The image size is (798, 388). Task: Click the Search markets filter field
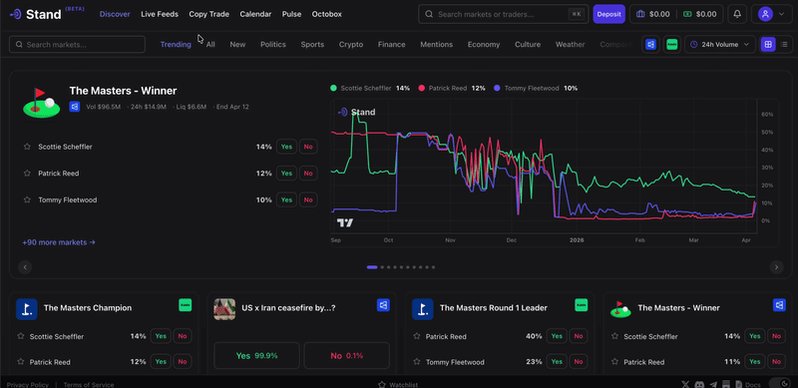click(77, 44)
